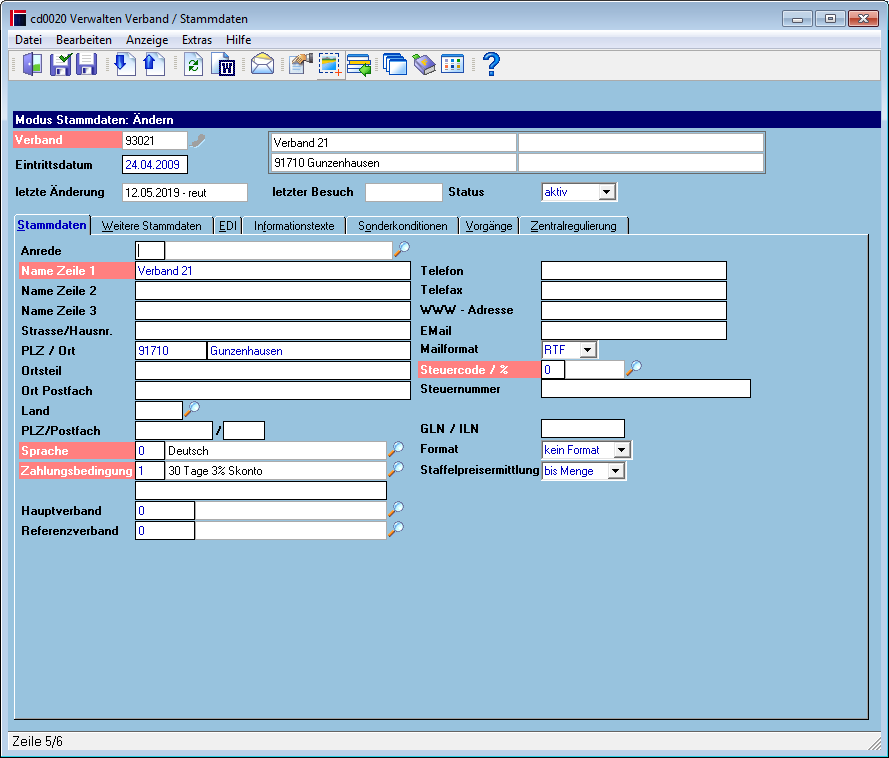Image resolution: width=889 pixels, height=758 pixels.
Task: Expand the Status dropdown
Action: (607, 192)
